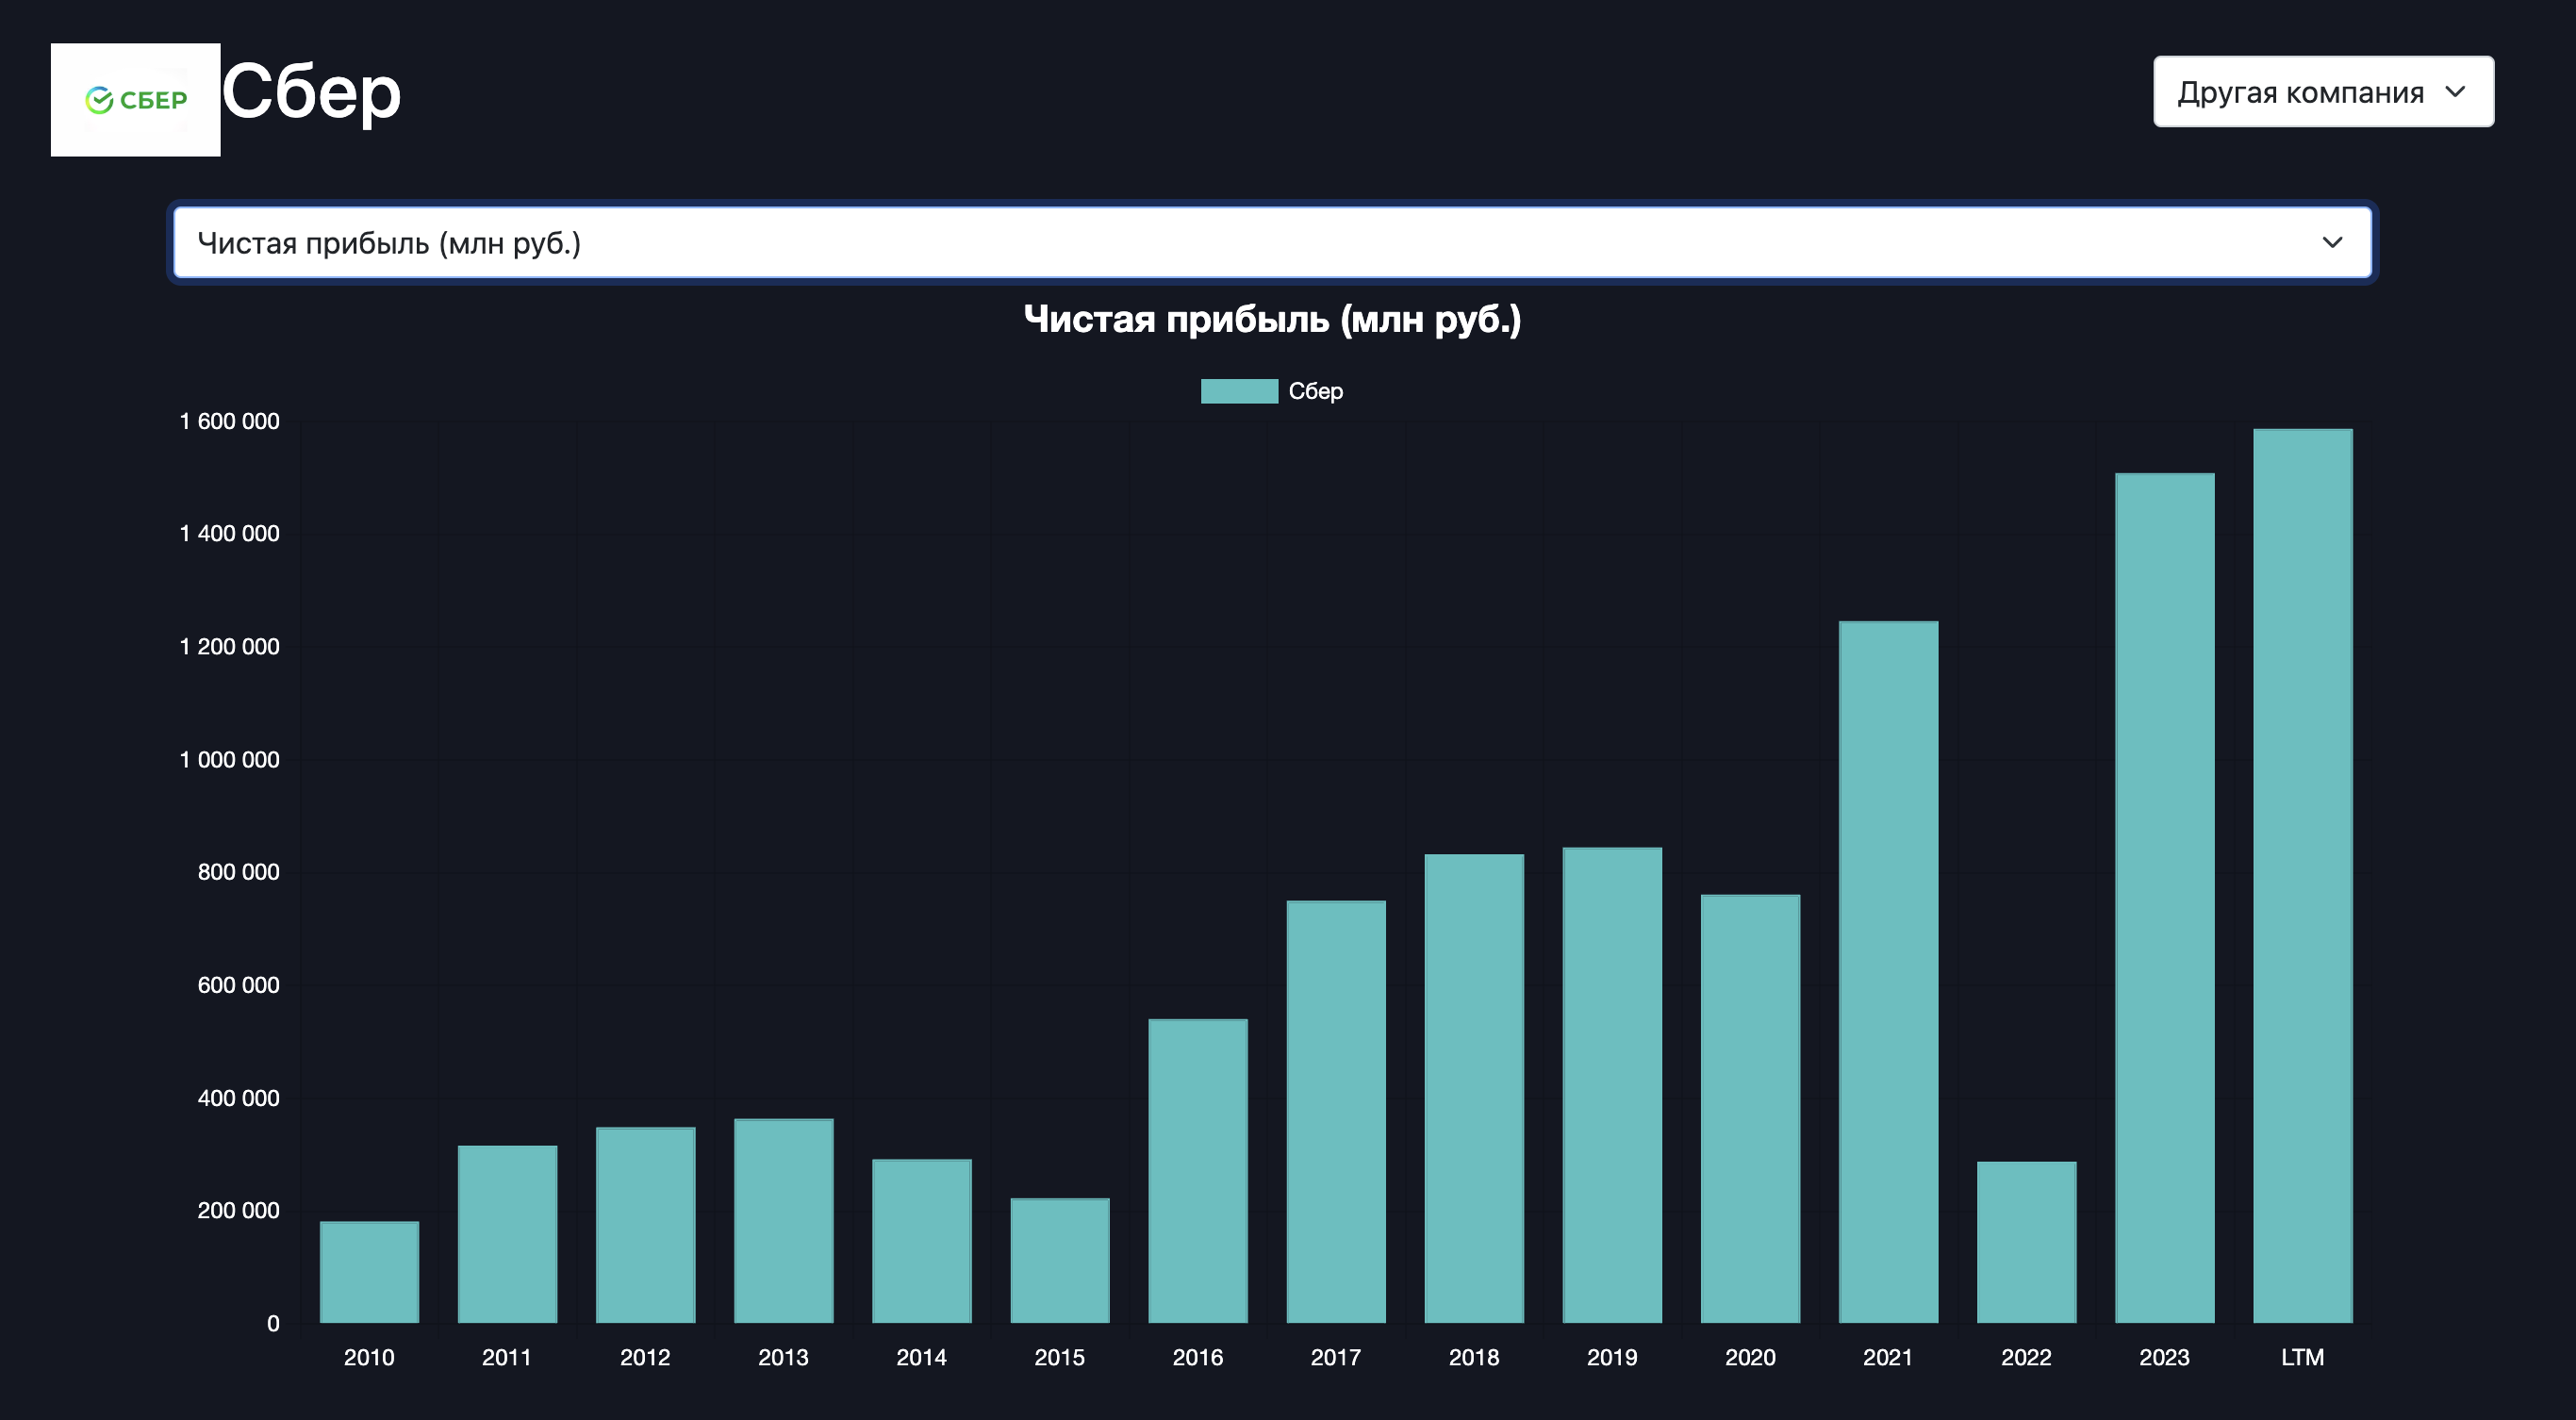The image size is (2576, 1420).
Task: Click the 2017 net profit bar
Action: [1335, 1112]
